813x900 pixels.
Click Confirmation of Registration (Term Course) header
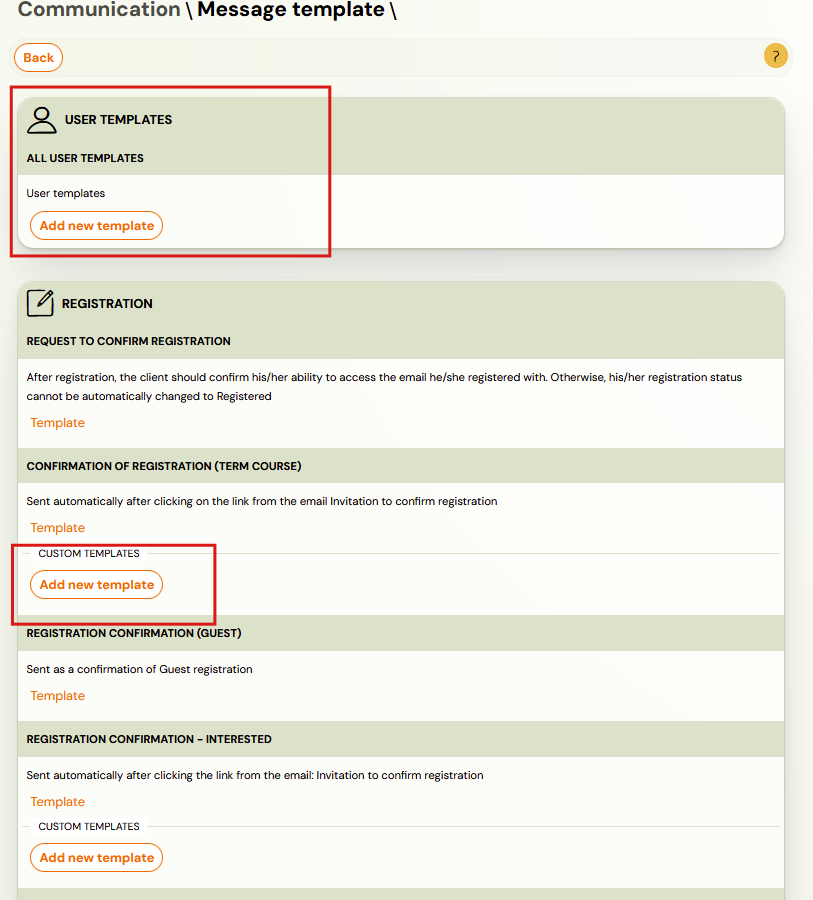163,466
